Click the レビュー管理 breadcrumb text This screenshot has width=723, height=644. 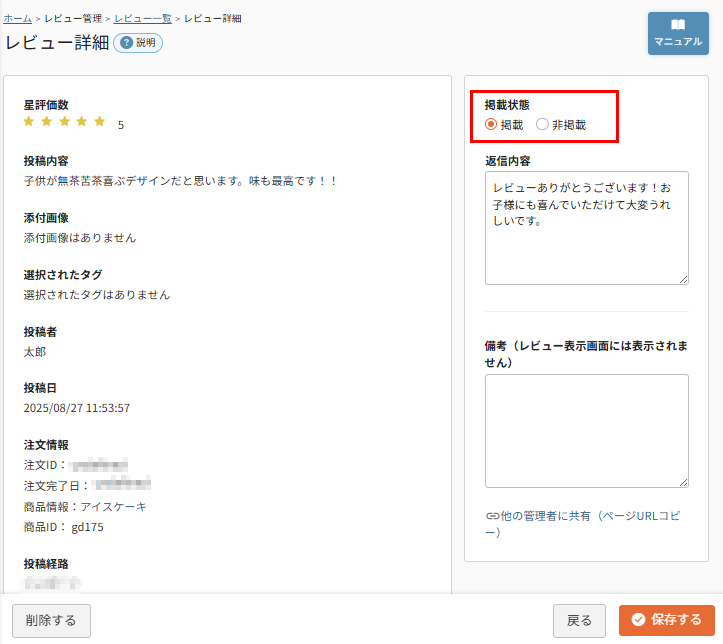pyautogui.click(x=73, y=18)
